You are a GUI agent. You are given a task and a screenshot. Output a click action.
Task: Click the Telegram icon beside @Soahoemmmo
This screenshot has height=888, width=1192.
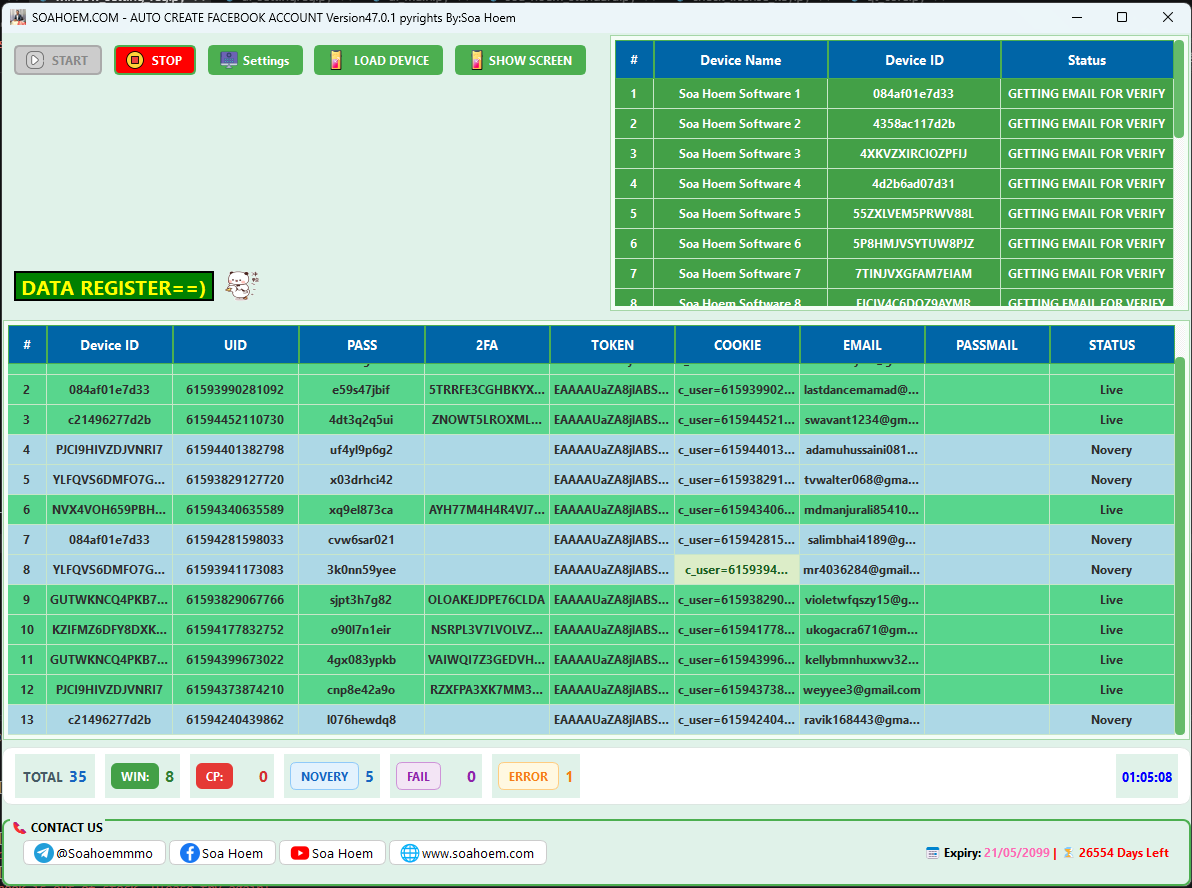pos(44,853)
